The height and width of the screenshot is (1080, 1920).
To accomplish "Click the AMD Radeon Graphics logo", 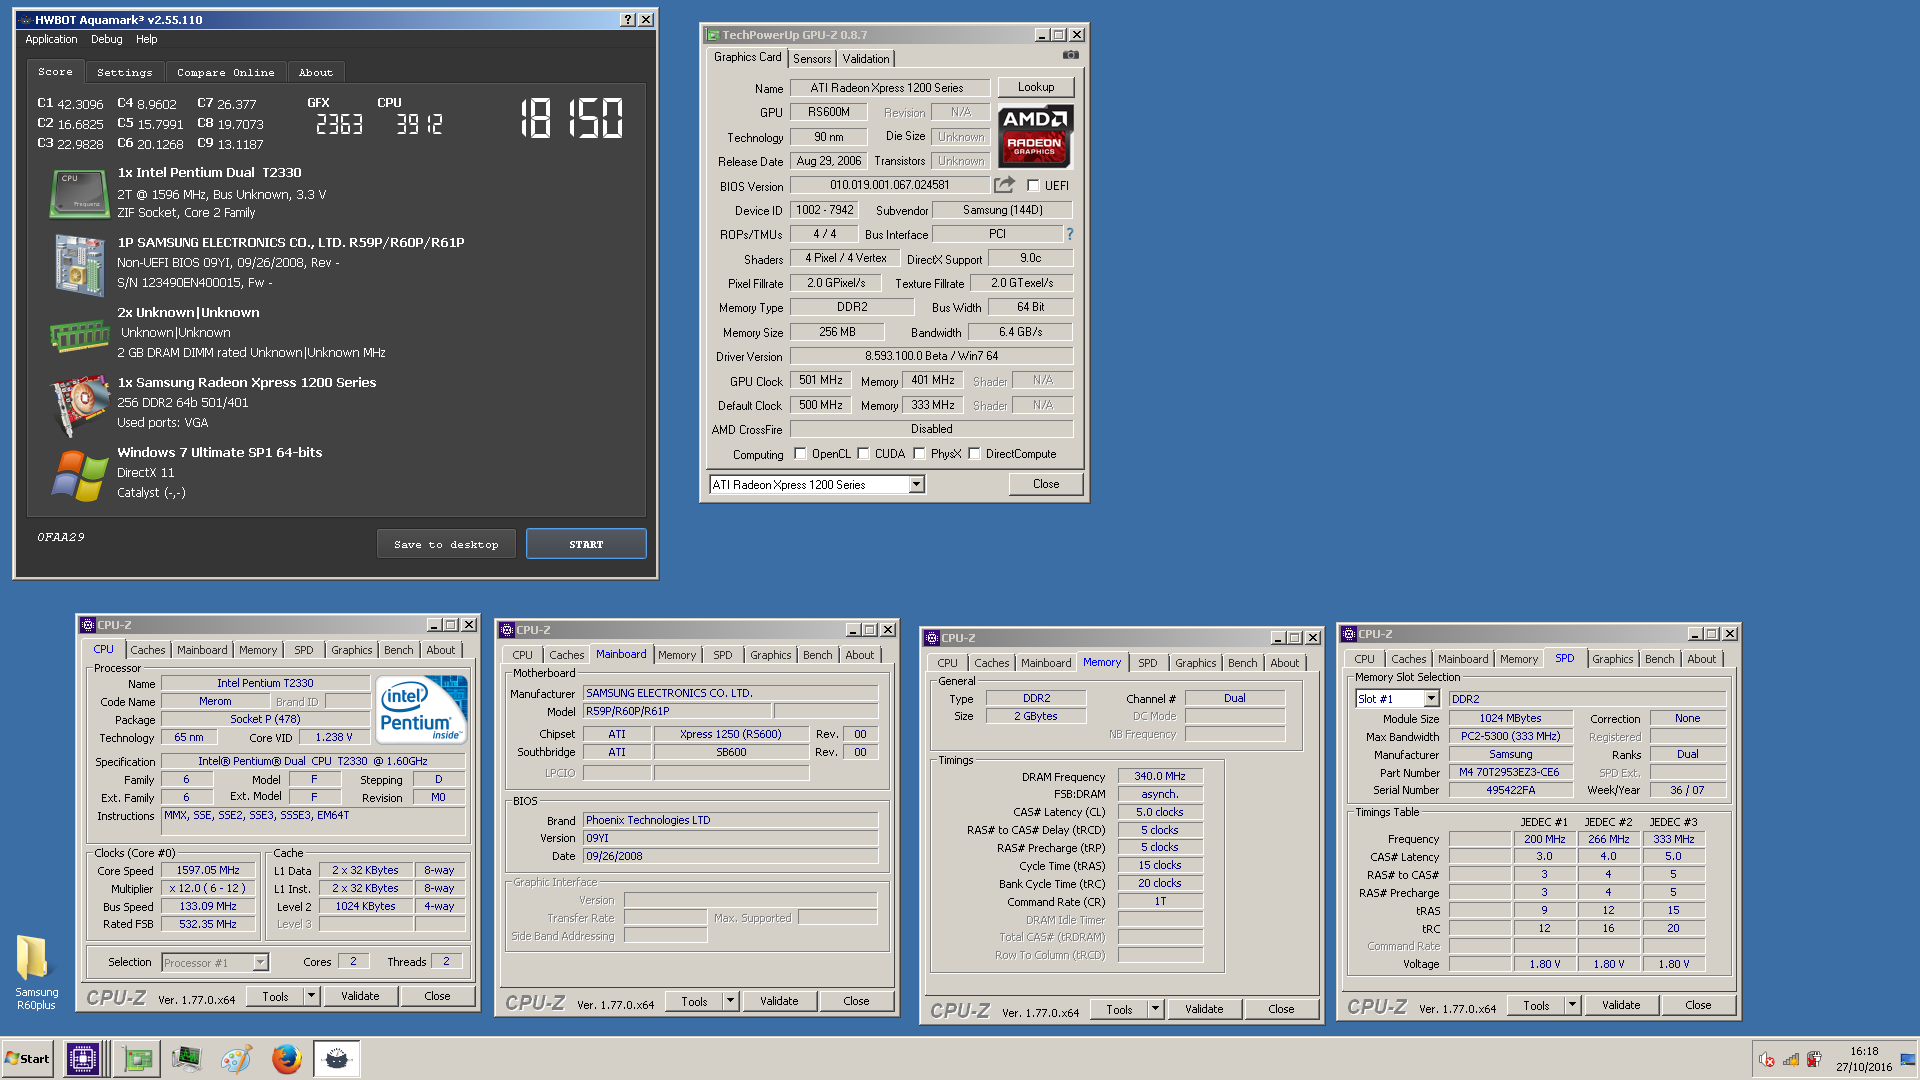I will click(x=1035, y=136).
